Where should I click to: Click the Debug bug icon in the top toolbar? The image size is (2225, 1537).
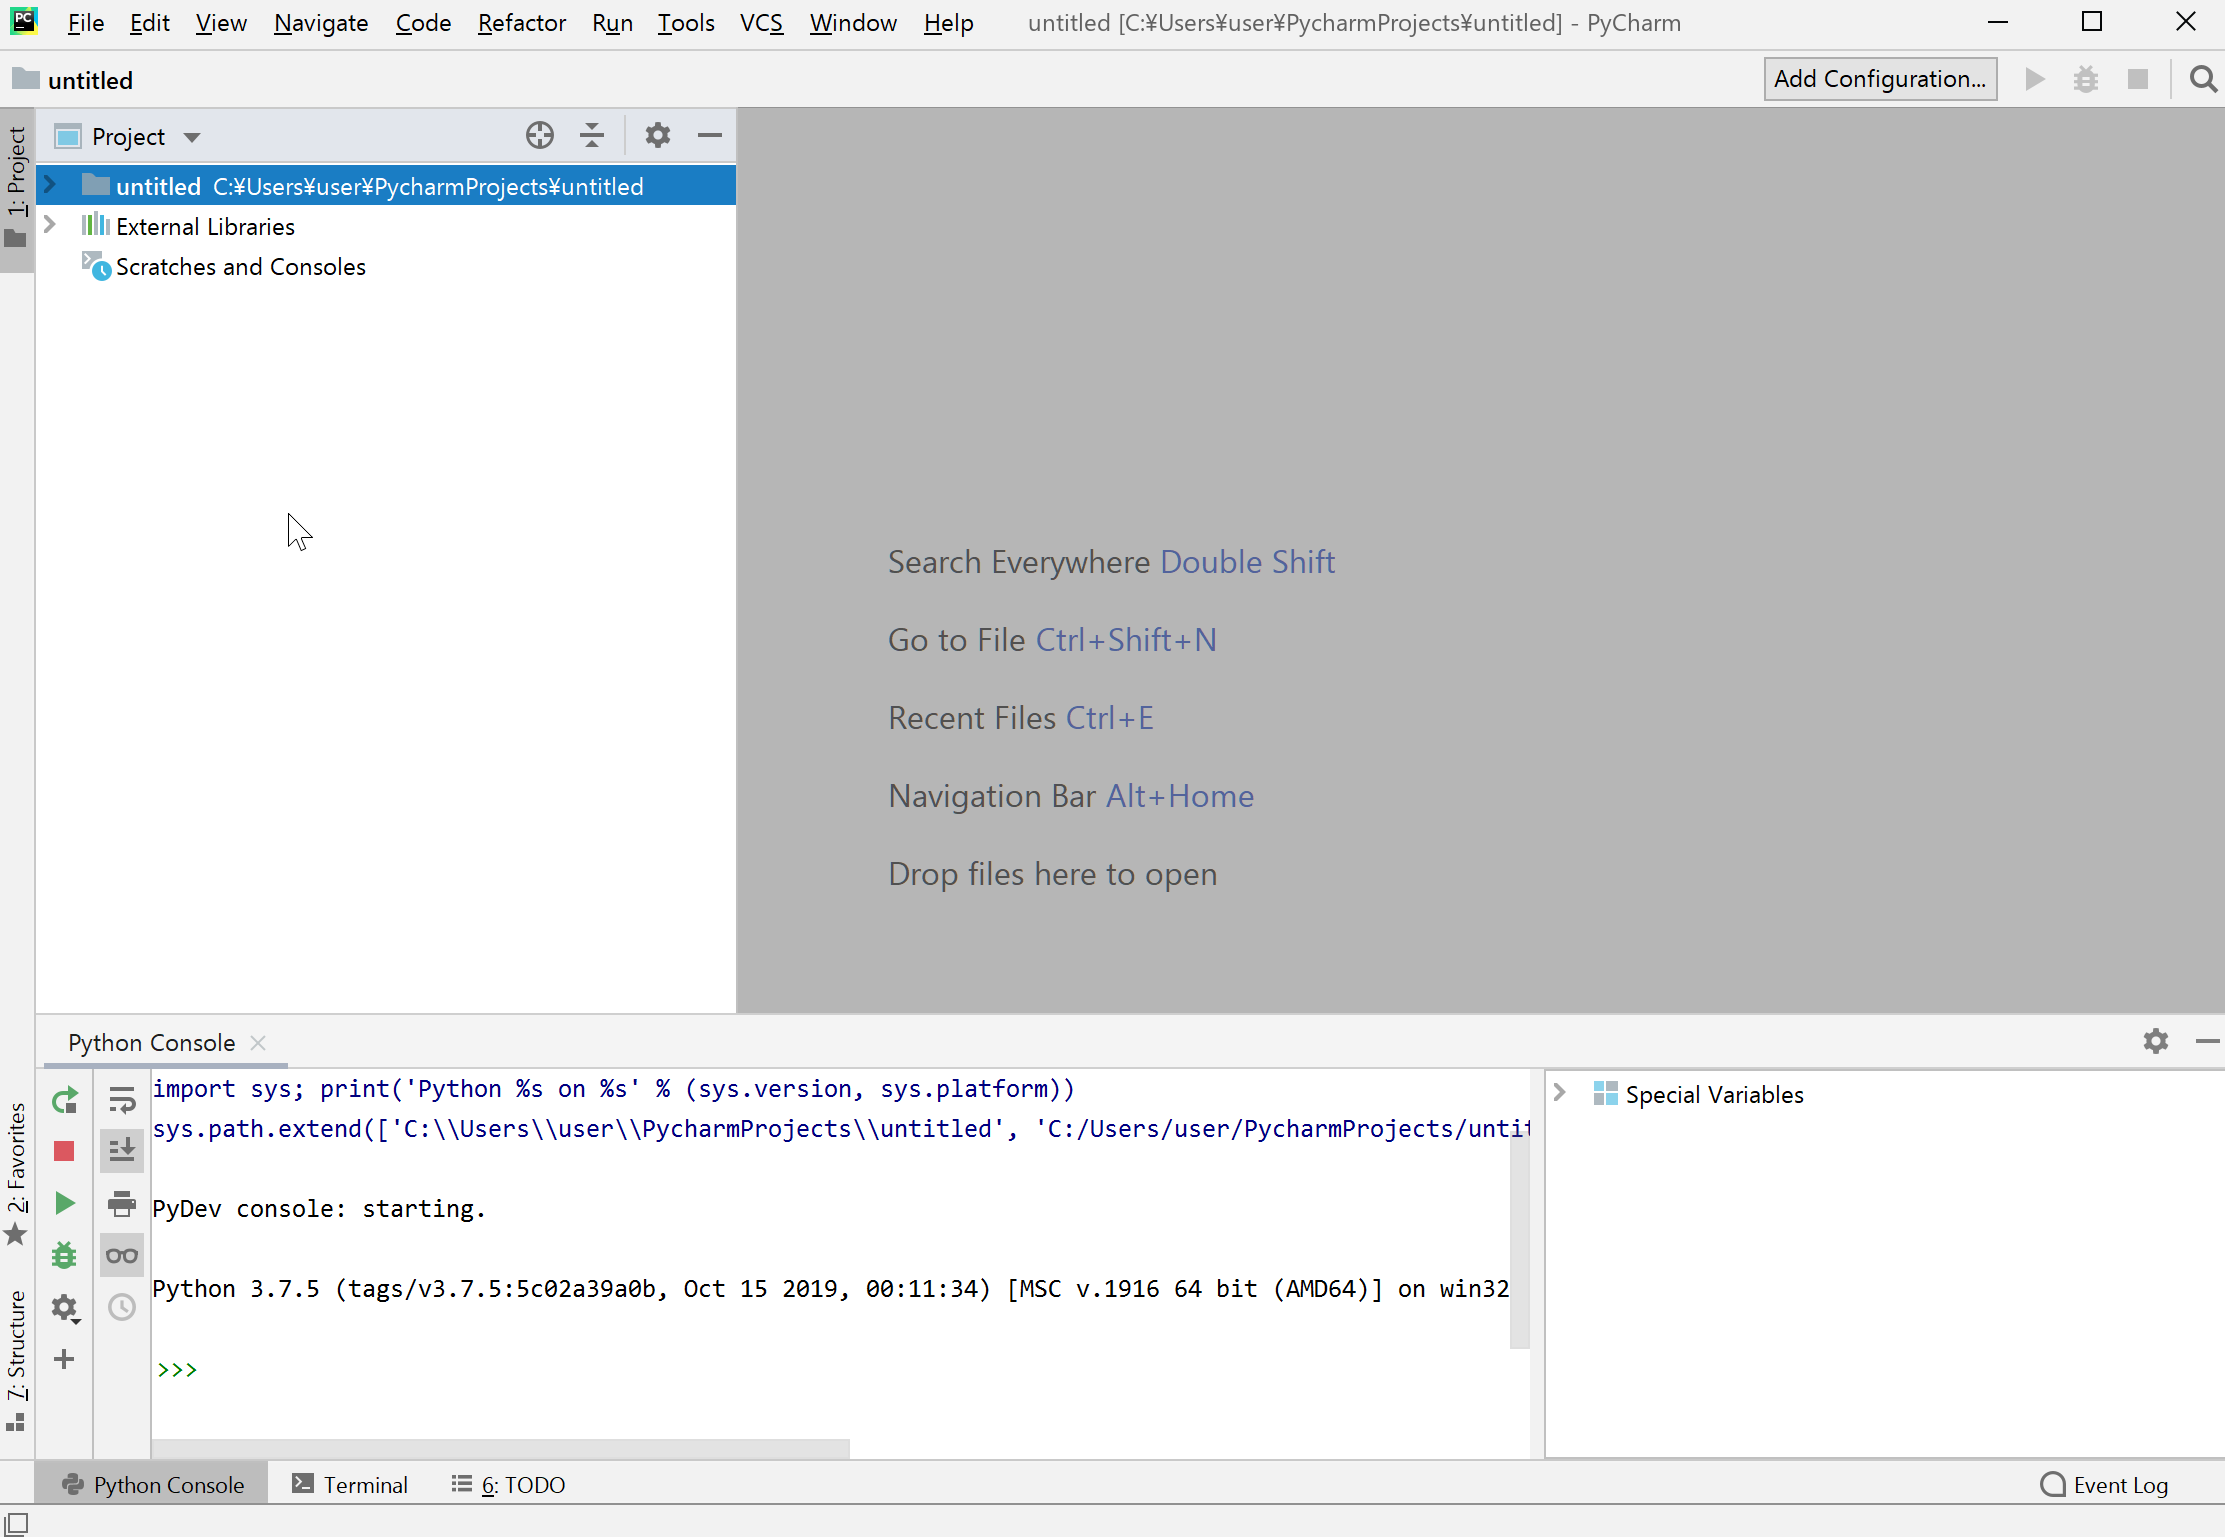pyautogui.click(x=2086, y=79)
